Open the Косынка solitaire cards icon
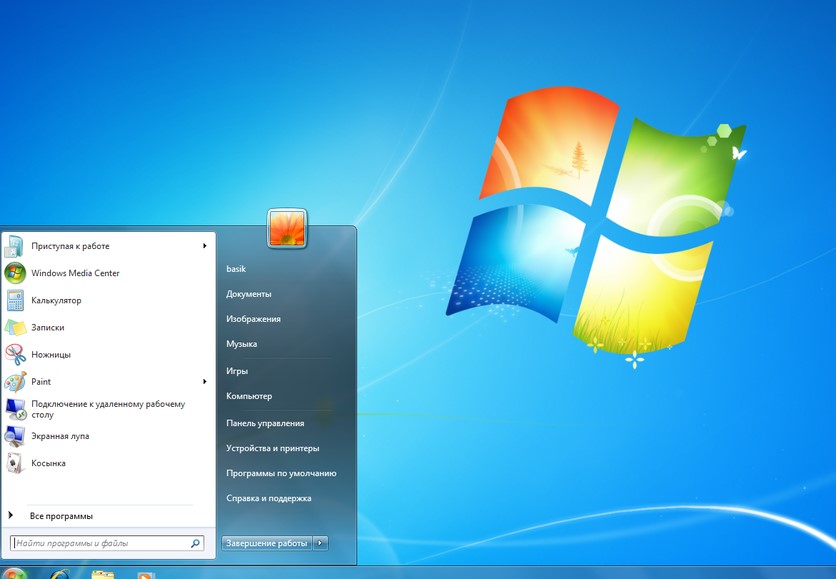Viewport: 836px width, 579px height. pos(15,463)
